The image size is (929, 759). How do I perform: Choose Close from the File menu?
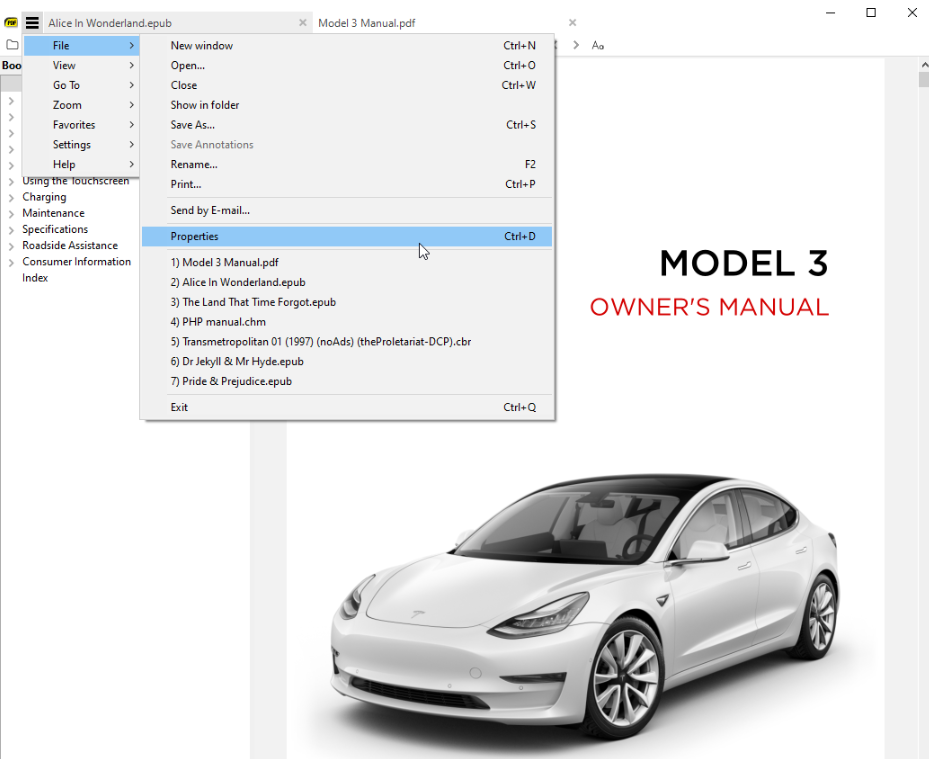(347, 85)
